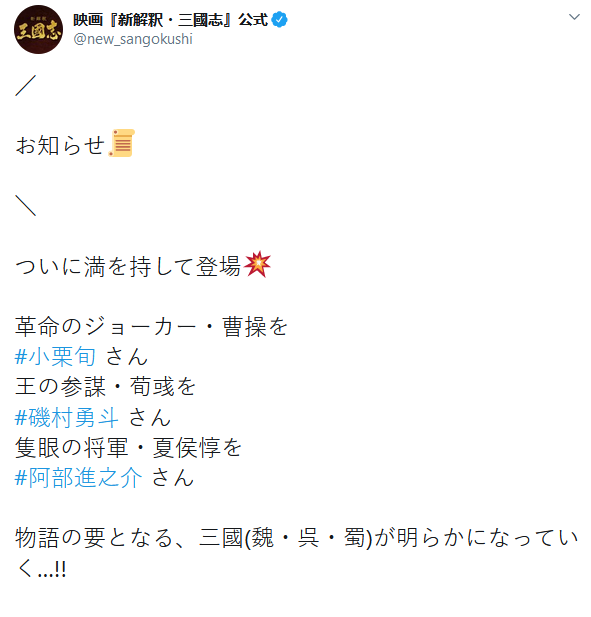This screenshot has height=617, width=591.
Task: Open the @new_sangokushi handle link
Action: [x=133, y=39]
